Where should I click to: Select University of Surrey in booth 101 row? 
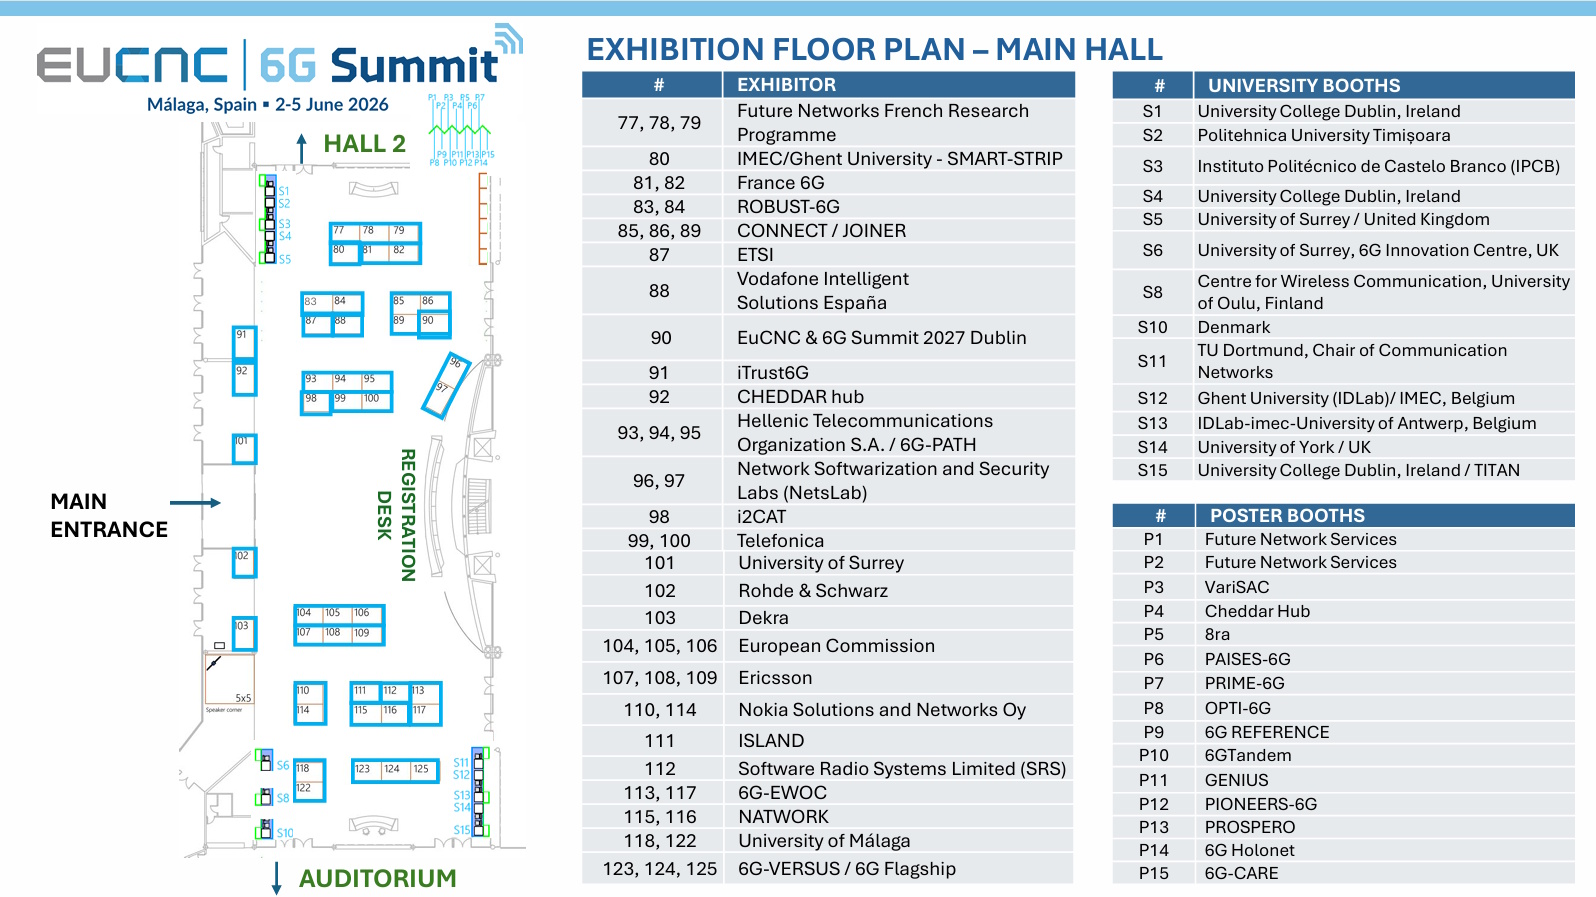(821, 563)
